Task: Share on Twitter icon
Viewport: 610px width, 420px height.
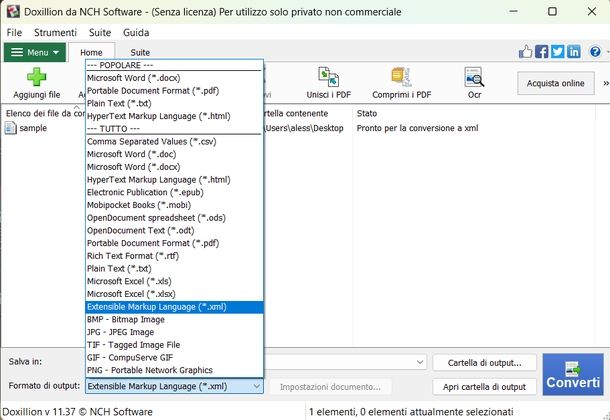Action: coord(557,51)
